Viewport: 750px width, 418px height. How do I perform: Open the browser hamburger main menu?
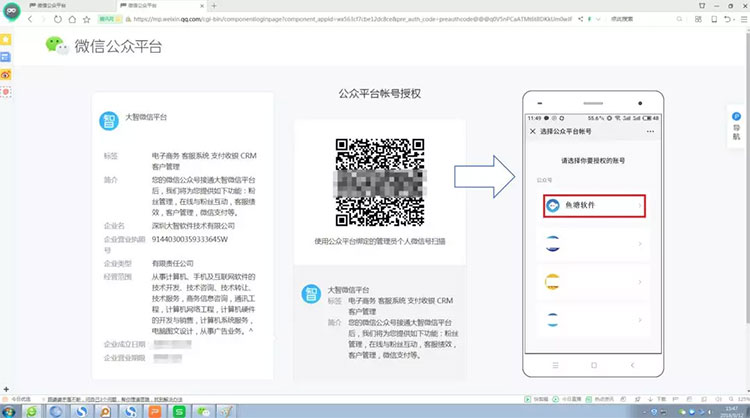pos(744,19)
